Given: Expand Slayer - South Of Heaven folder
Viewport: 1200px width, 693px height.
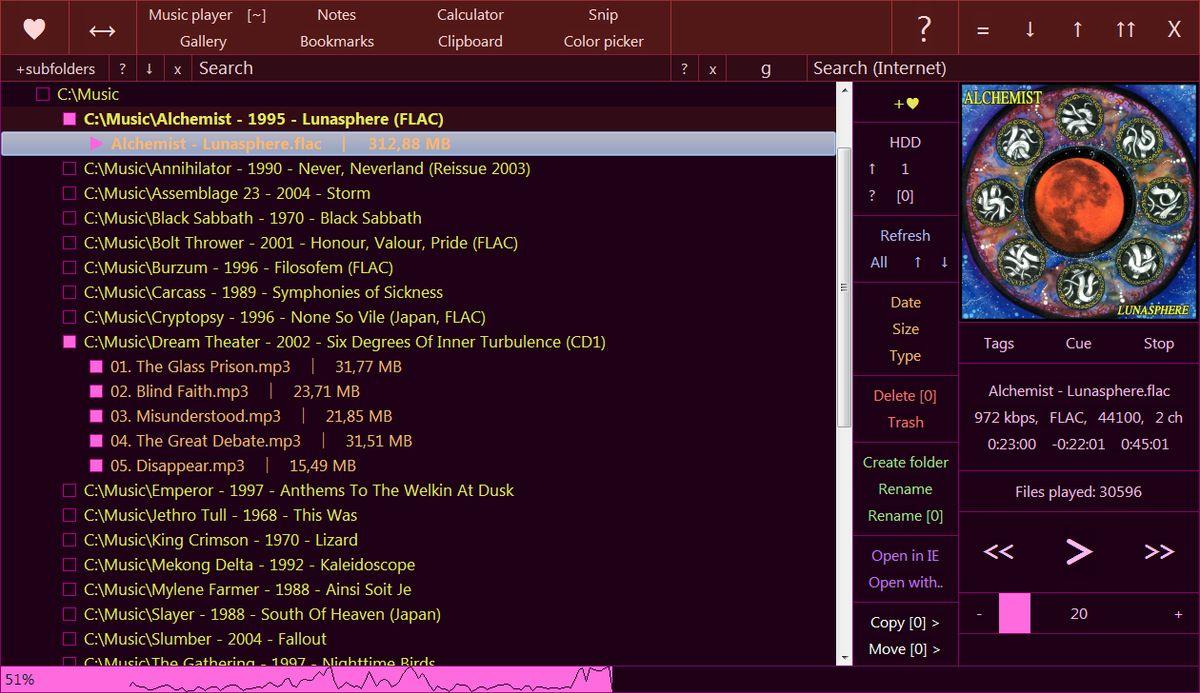Looking at the screenshot, I should (262, 614).
